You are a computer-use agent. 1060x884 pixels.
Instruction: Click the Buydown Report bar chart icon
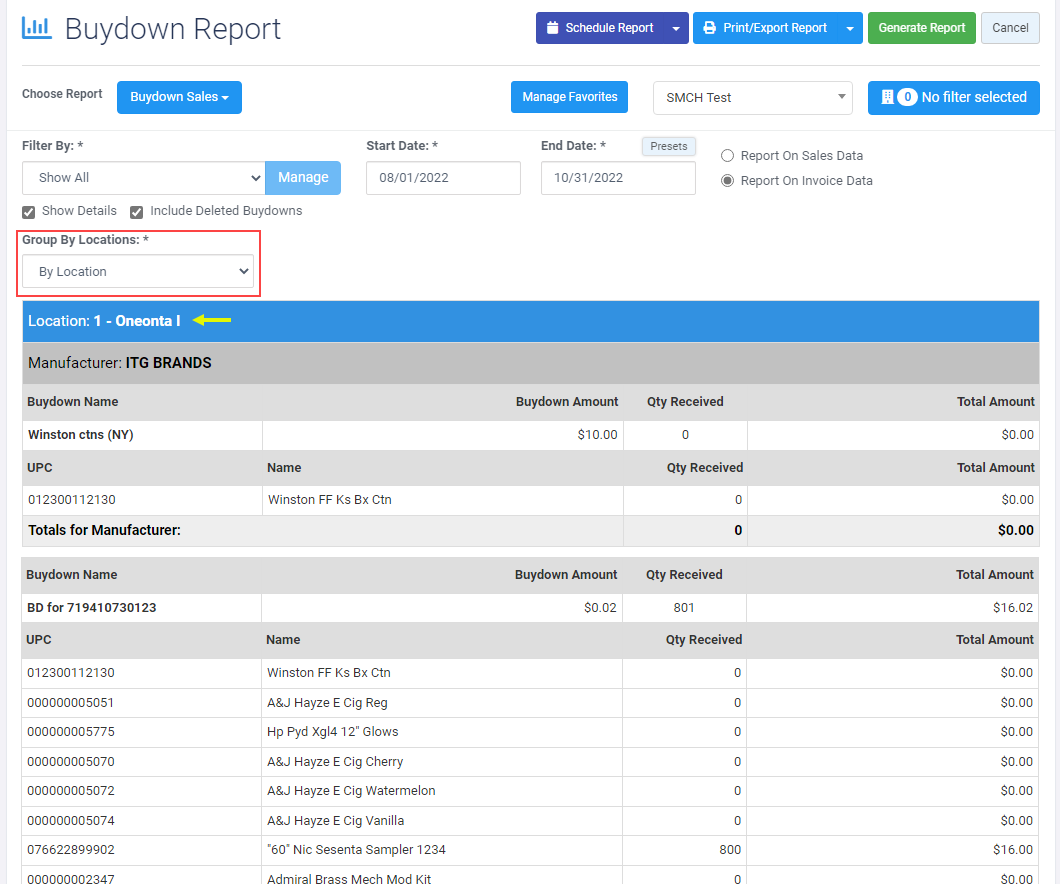pos(37,28)
